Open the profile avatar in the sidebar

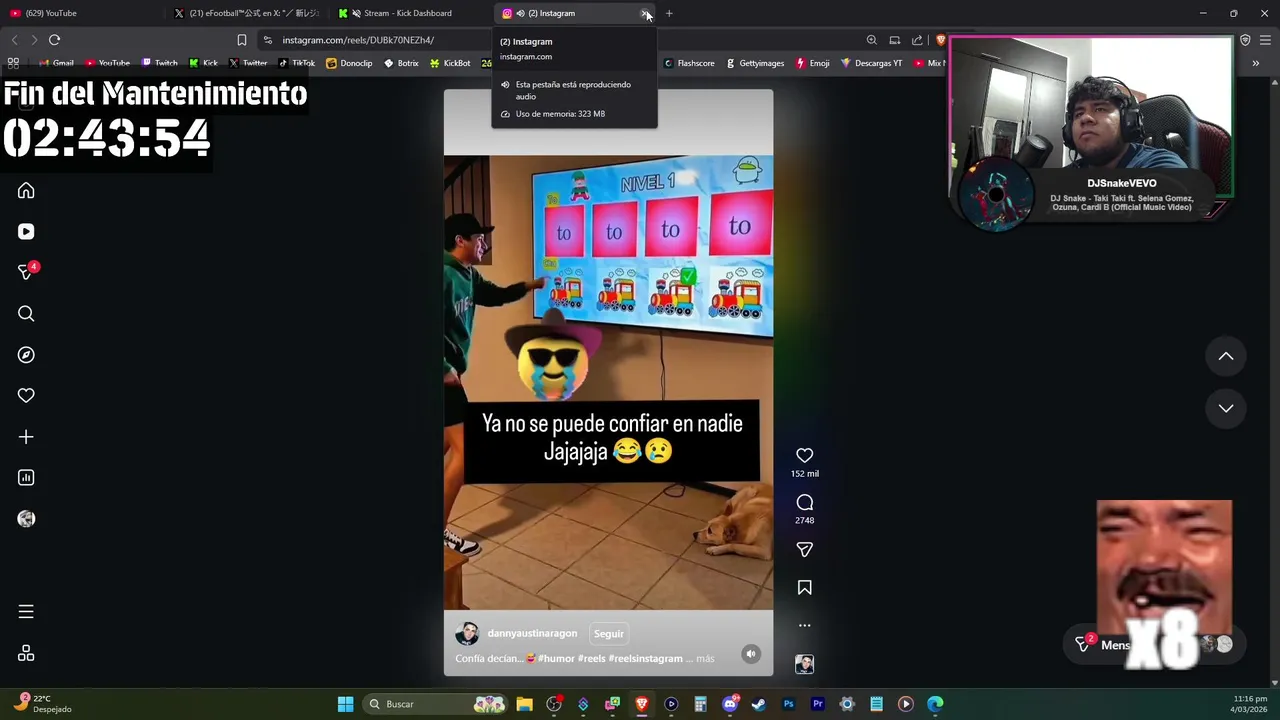26,519
